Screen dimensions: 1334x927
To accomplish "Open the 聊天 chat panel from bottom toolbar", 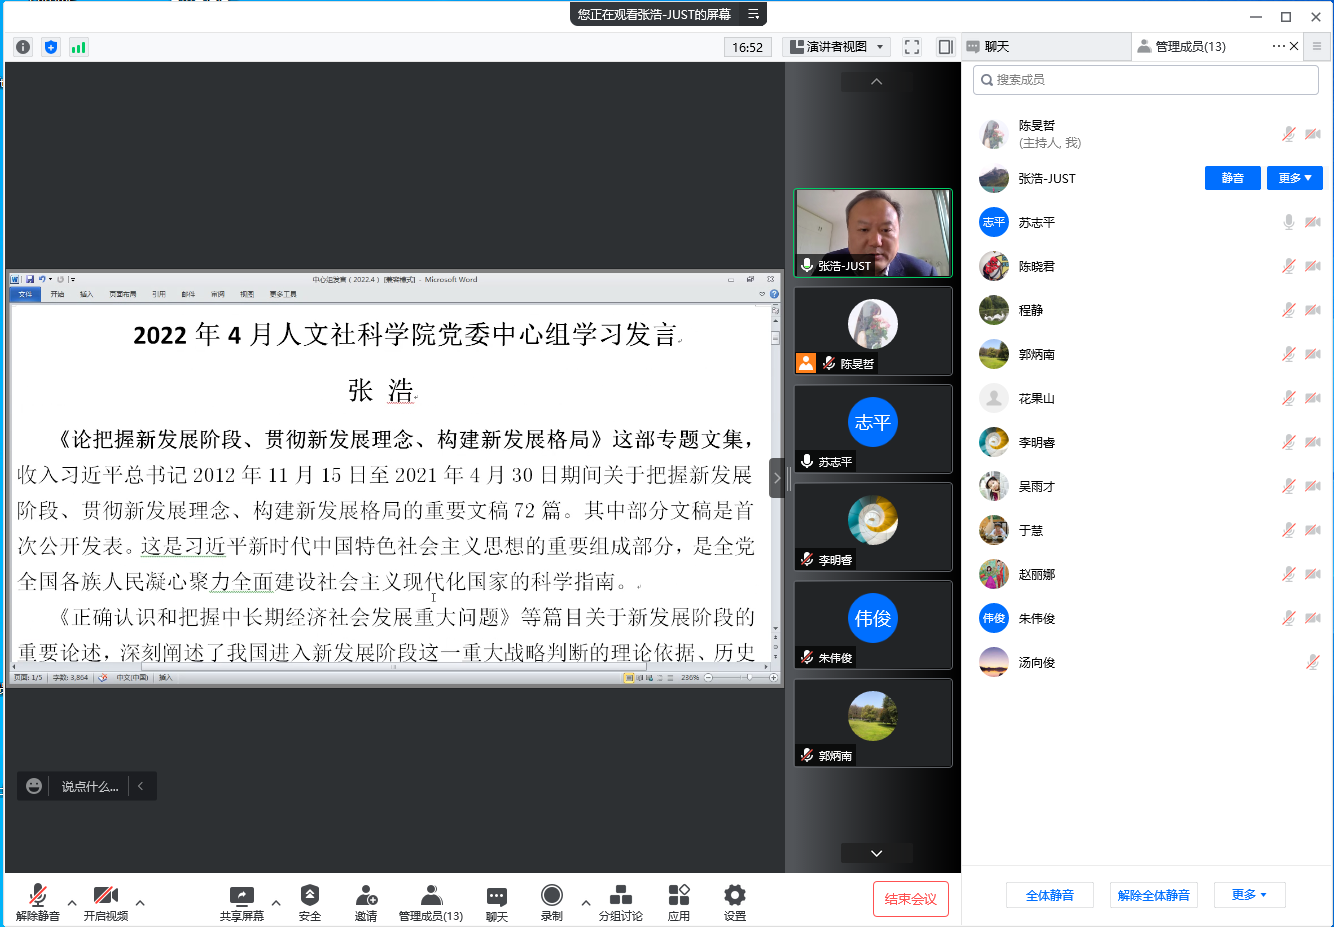I will pos(496,900).
